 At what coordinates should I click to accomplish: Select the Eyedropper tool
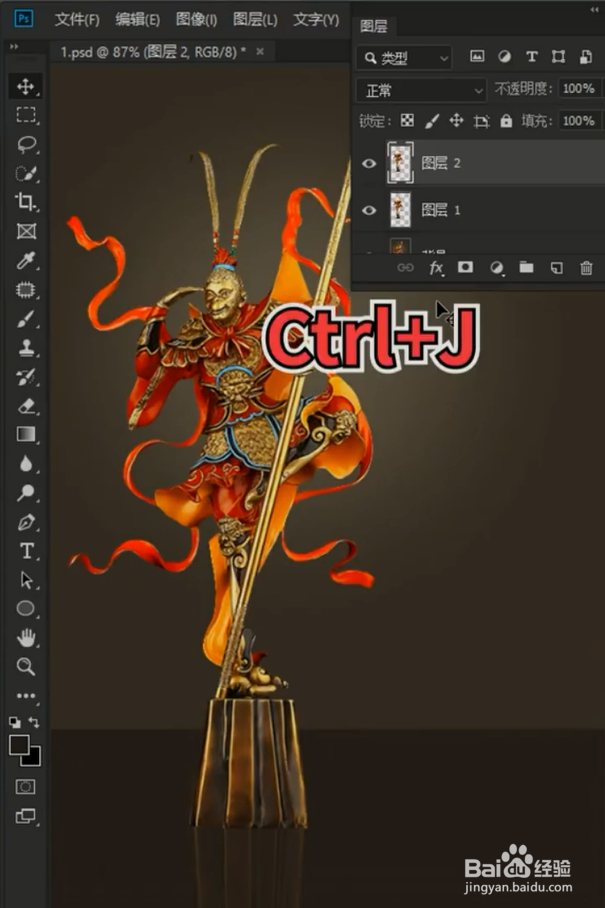pos(25,261)
